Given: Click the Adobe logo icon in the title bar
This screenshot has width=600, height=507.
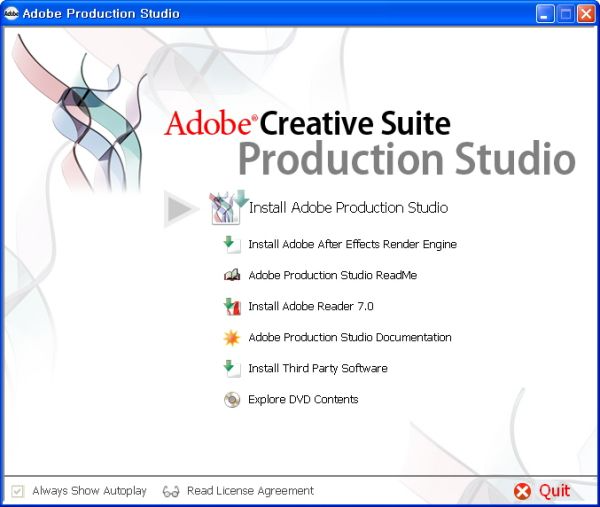Looking at the screenshot, I should tap(11, 13).
